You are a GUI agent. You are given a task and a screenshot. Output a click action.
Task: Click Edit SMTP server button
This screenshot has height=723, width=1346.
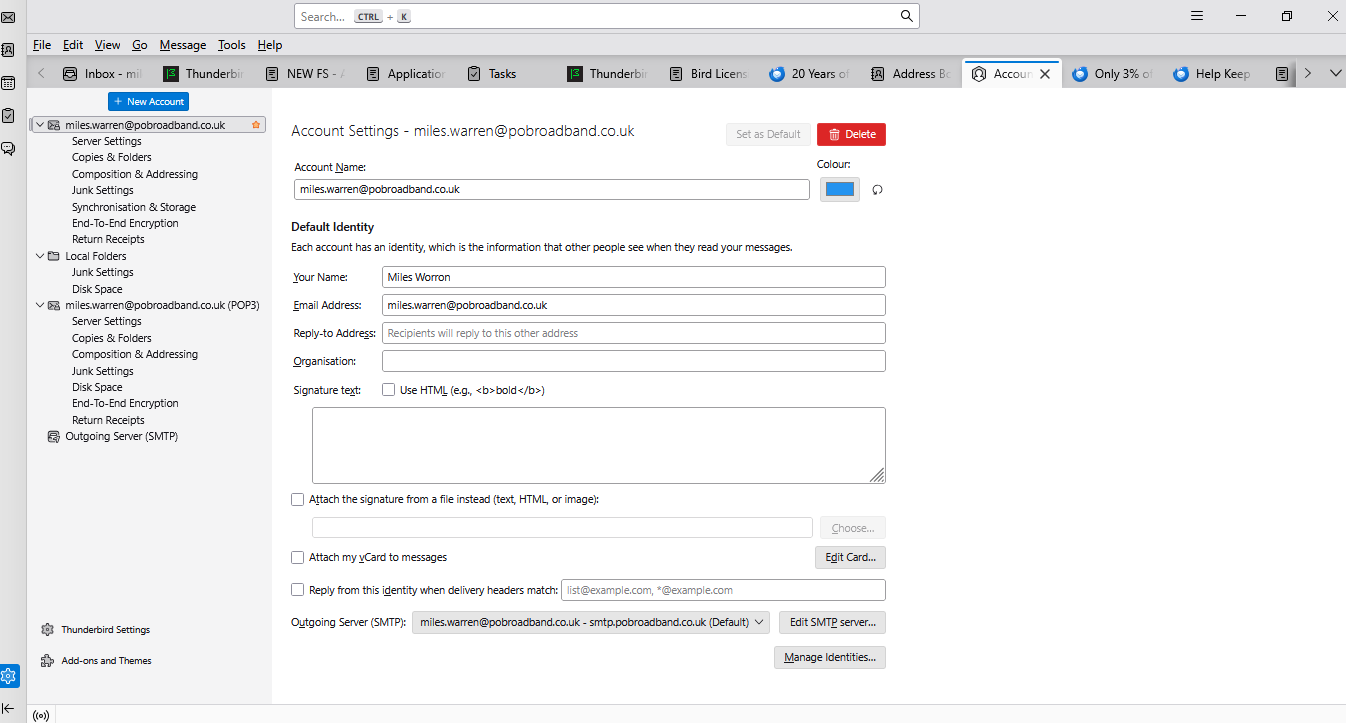click(832, 622)
